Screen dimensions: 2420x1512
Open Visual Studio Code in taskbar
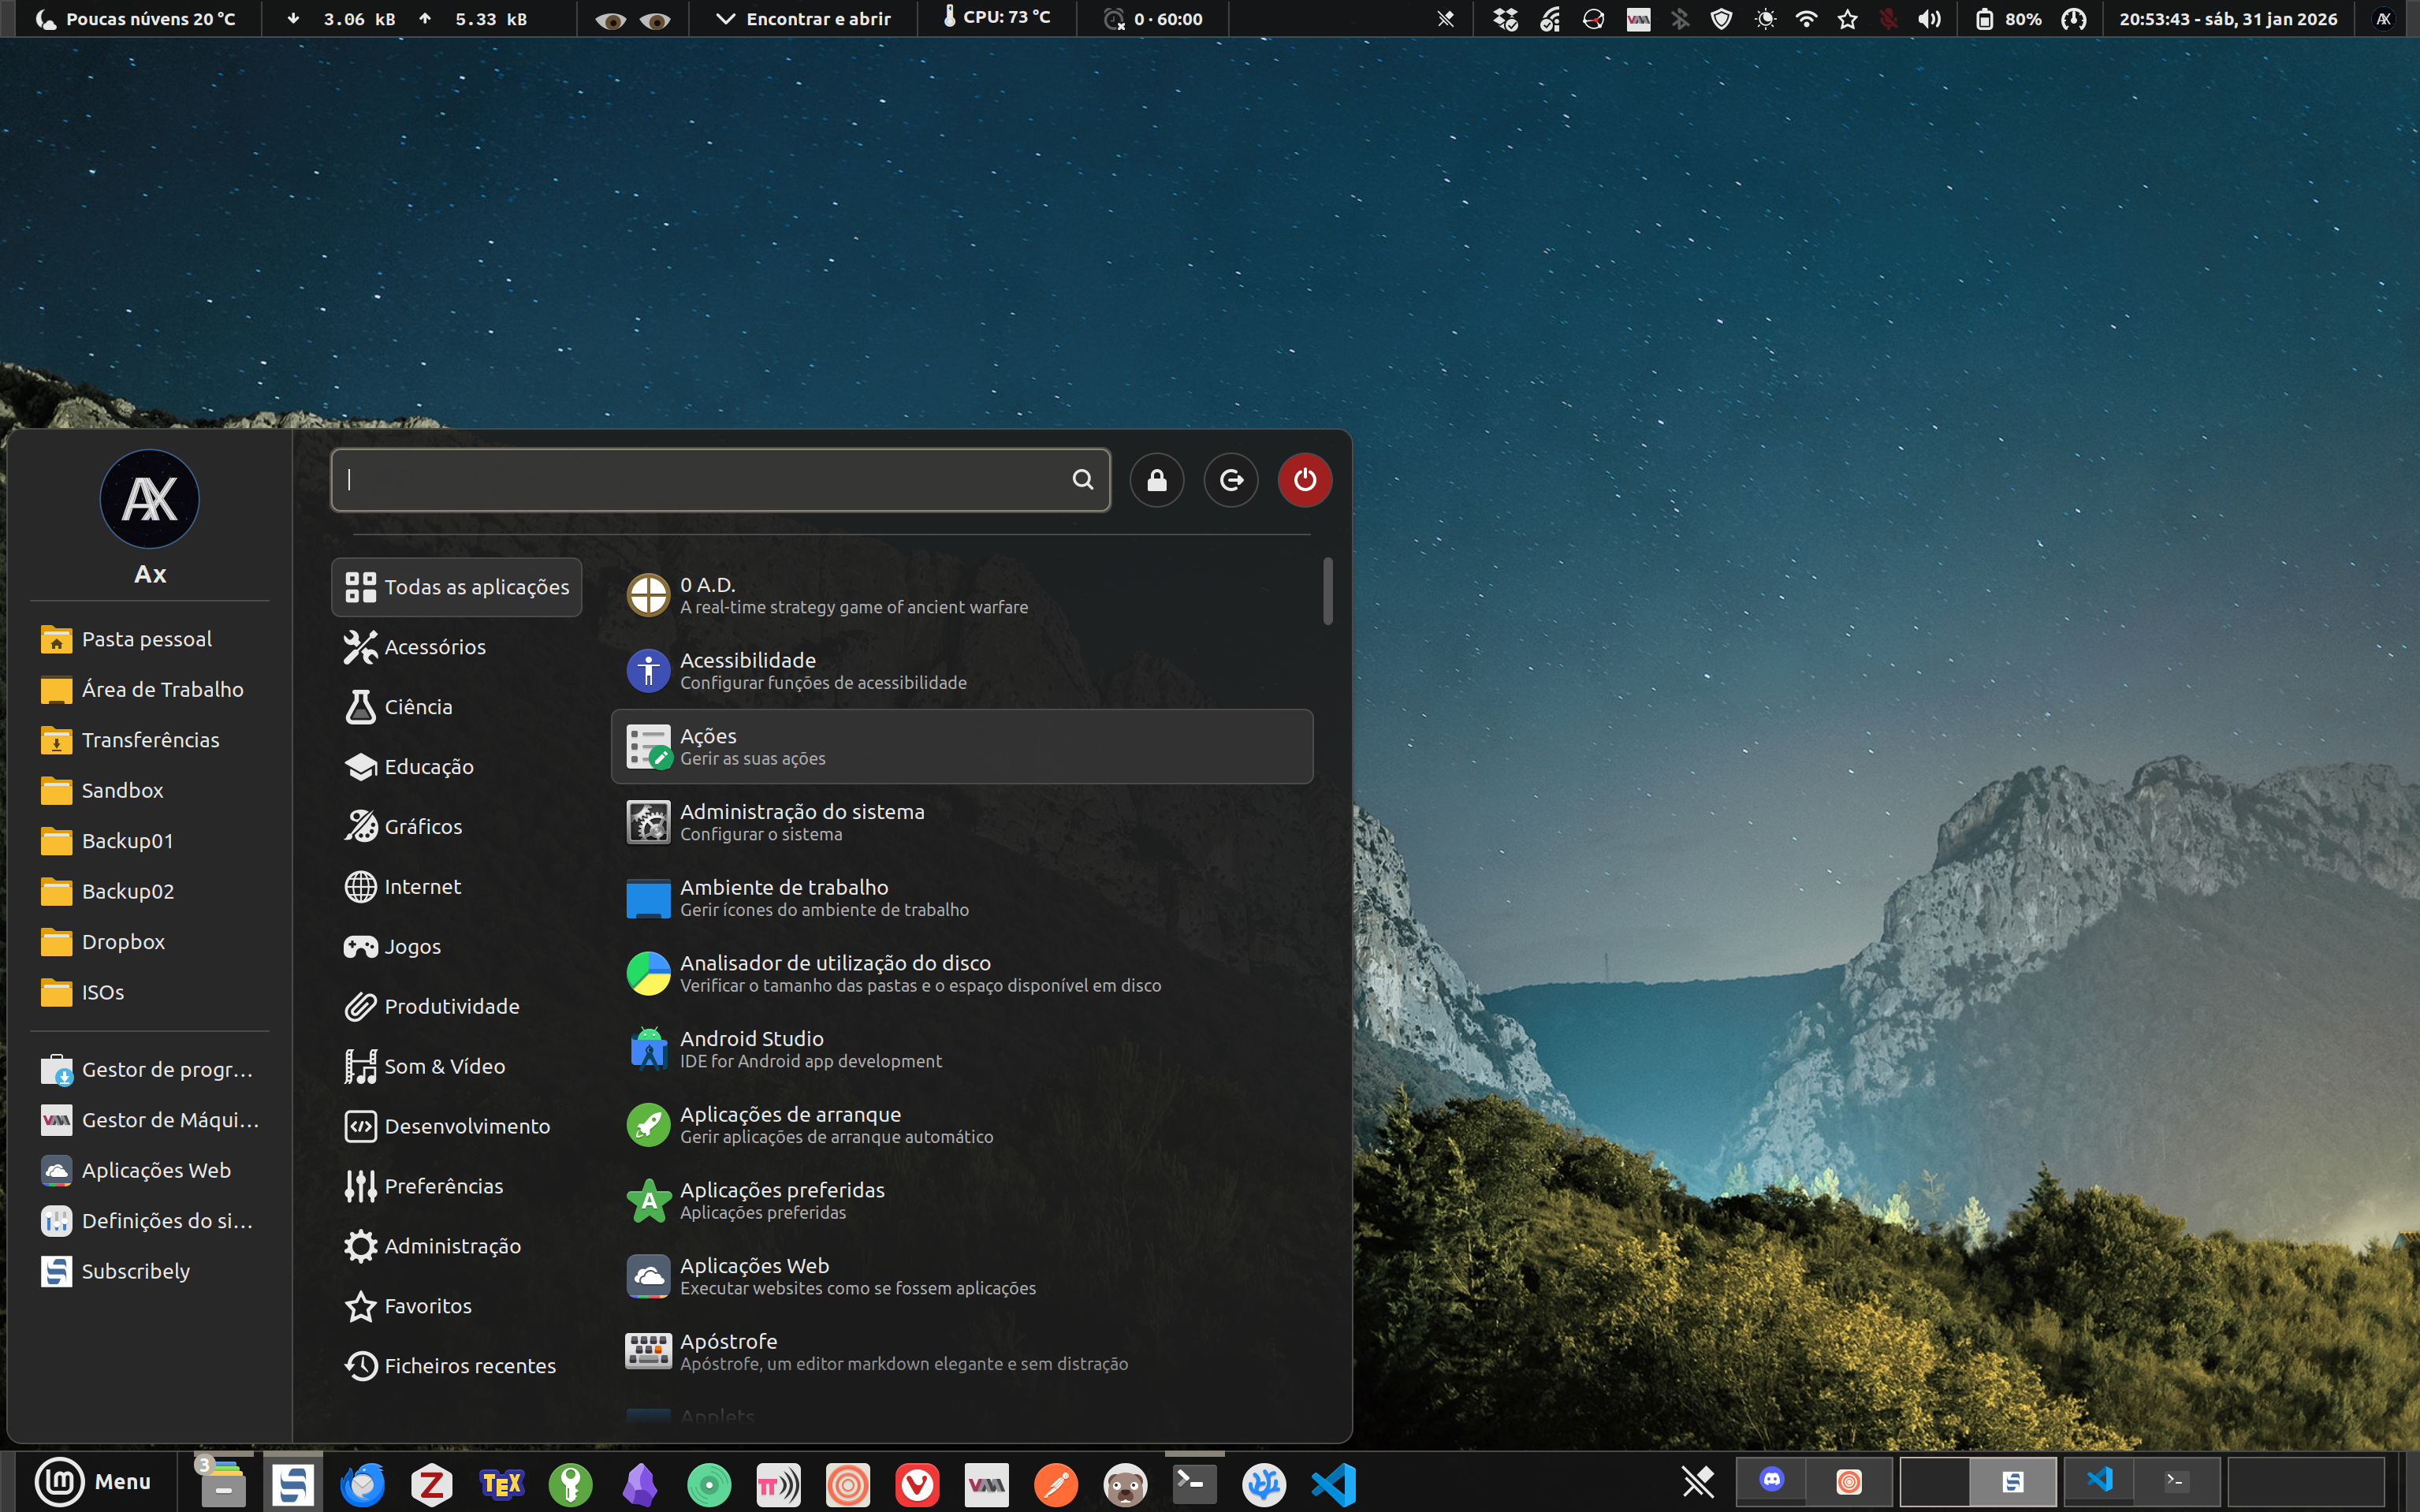coord(1334,1484)
